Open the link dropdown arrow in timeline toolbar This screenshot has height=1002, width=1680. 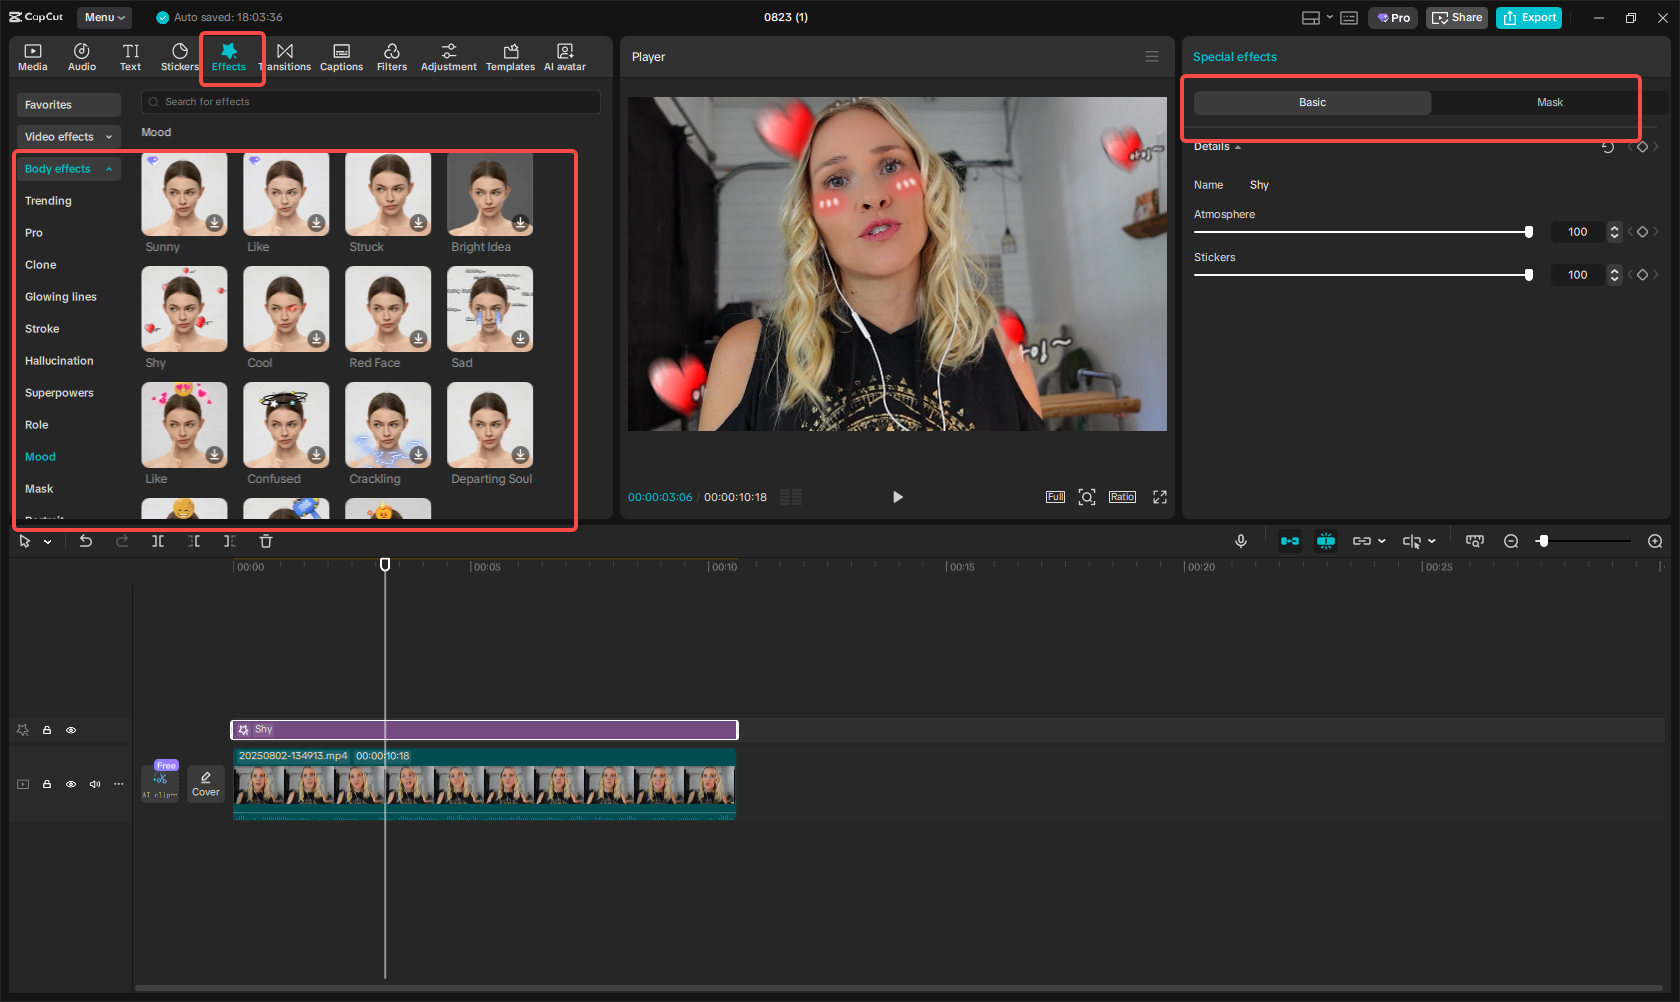1381,541
